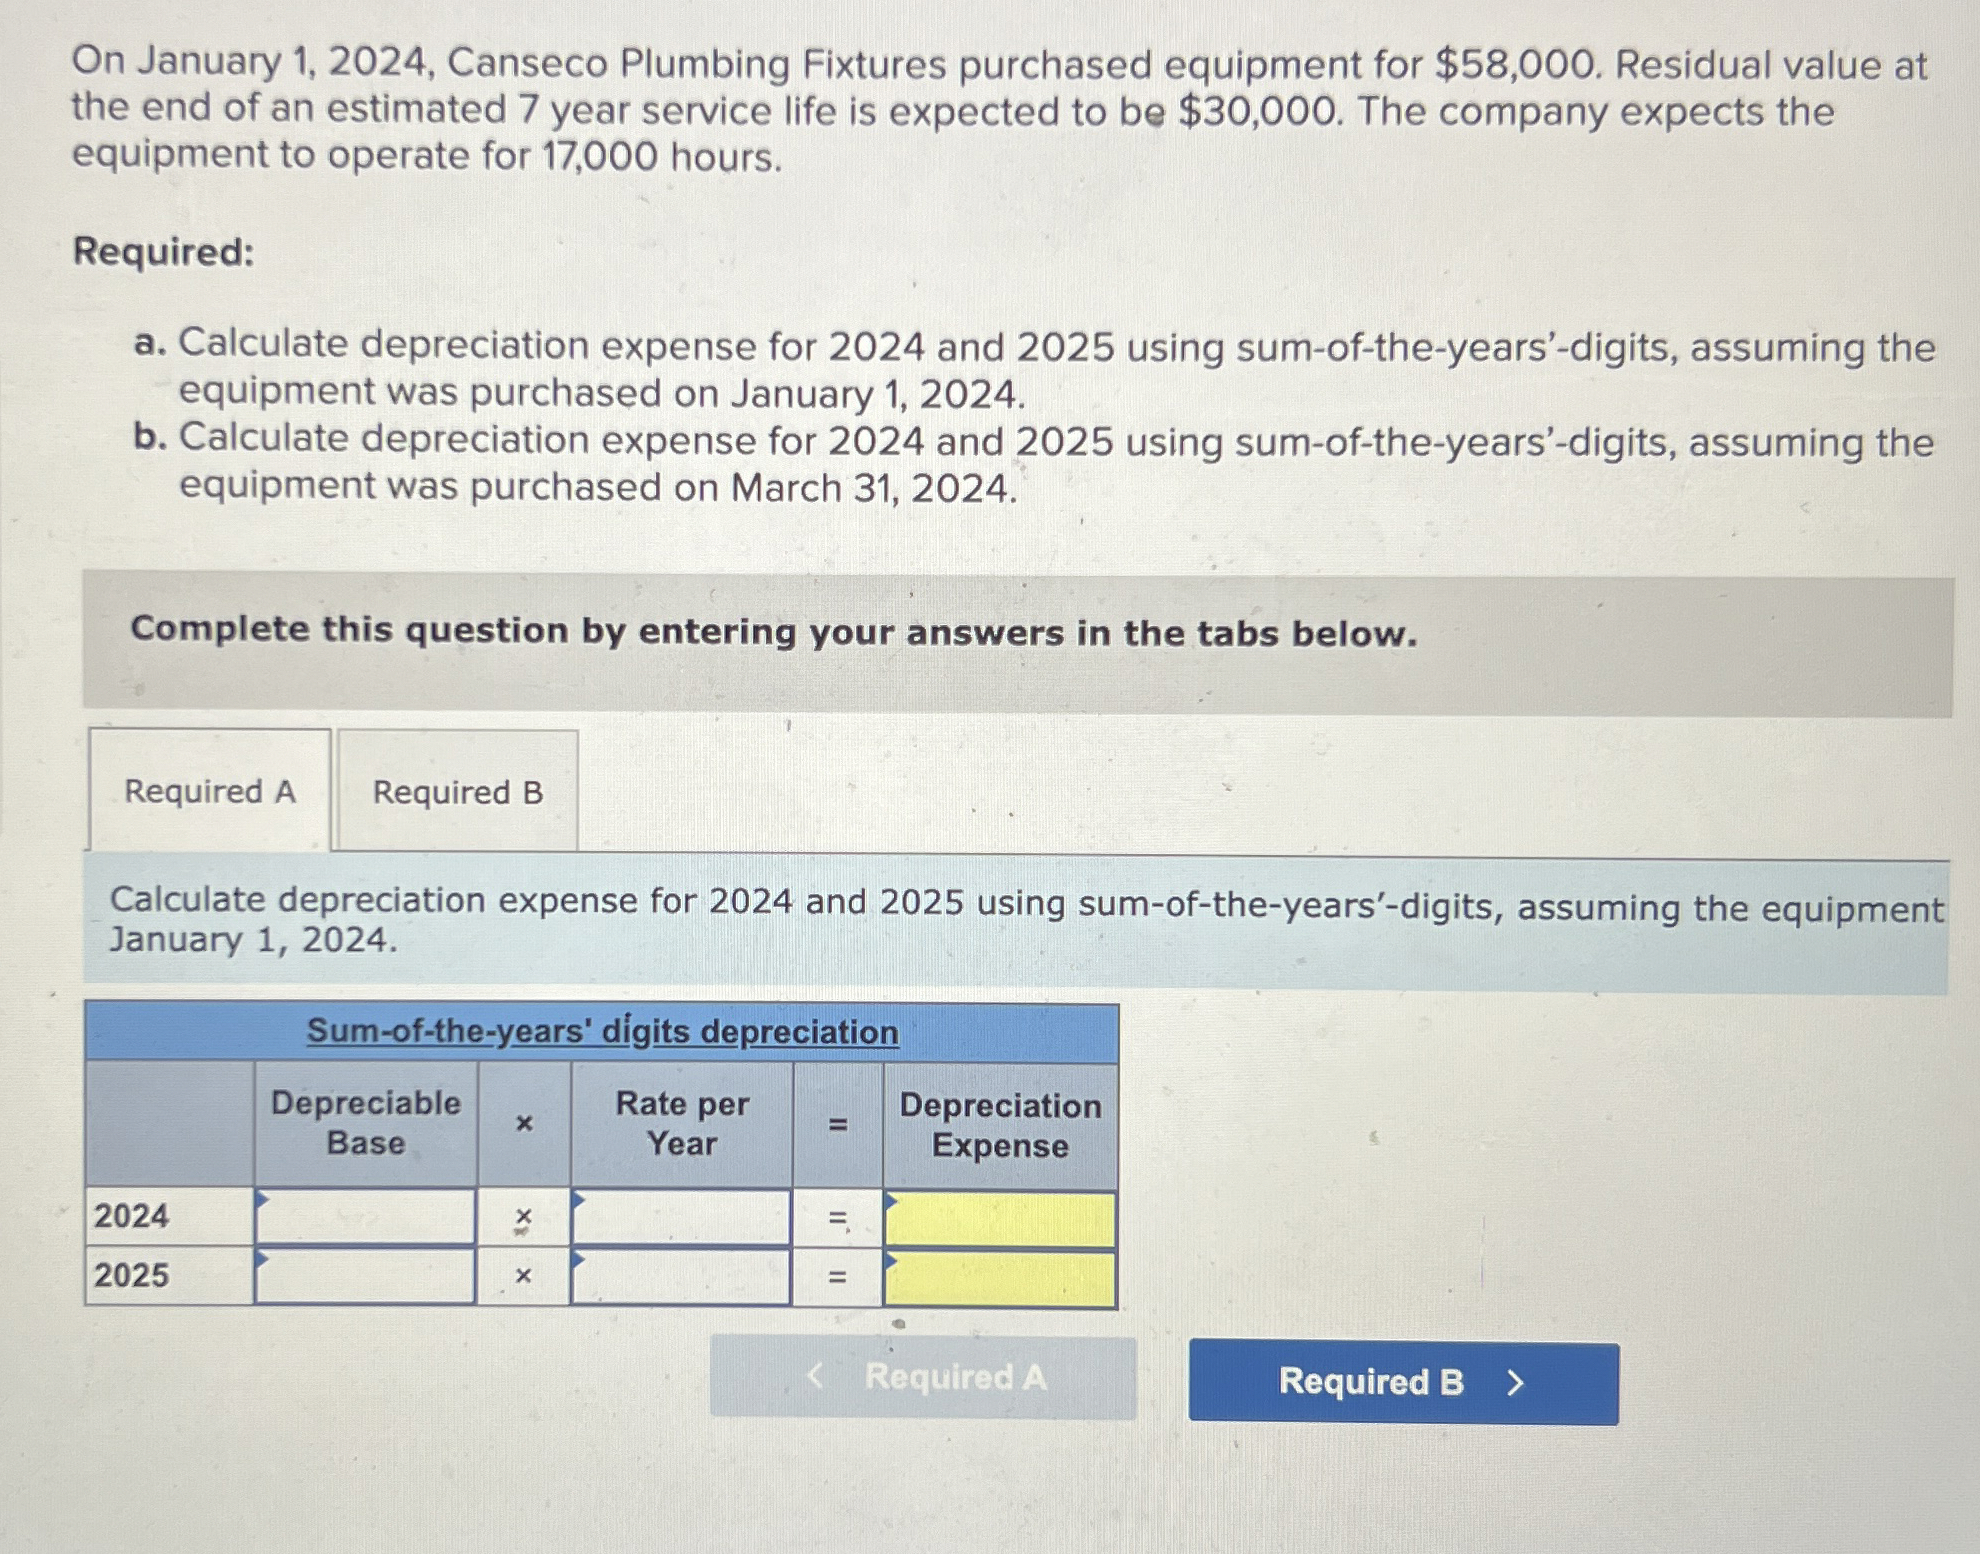1980x1554 pixels.
Task: Click the back chevron on Required A button
Action: tap(817, 1377)
